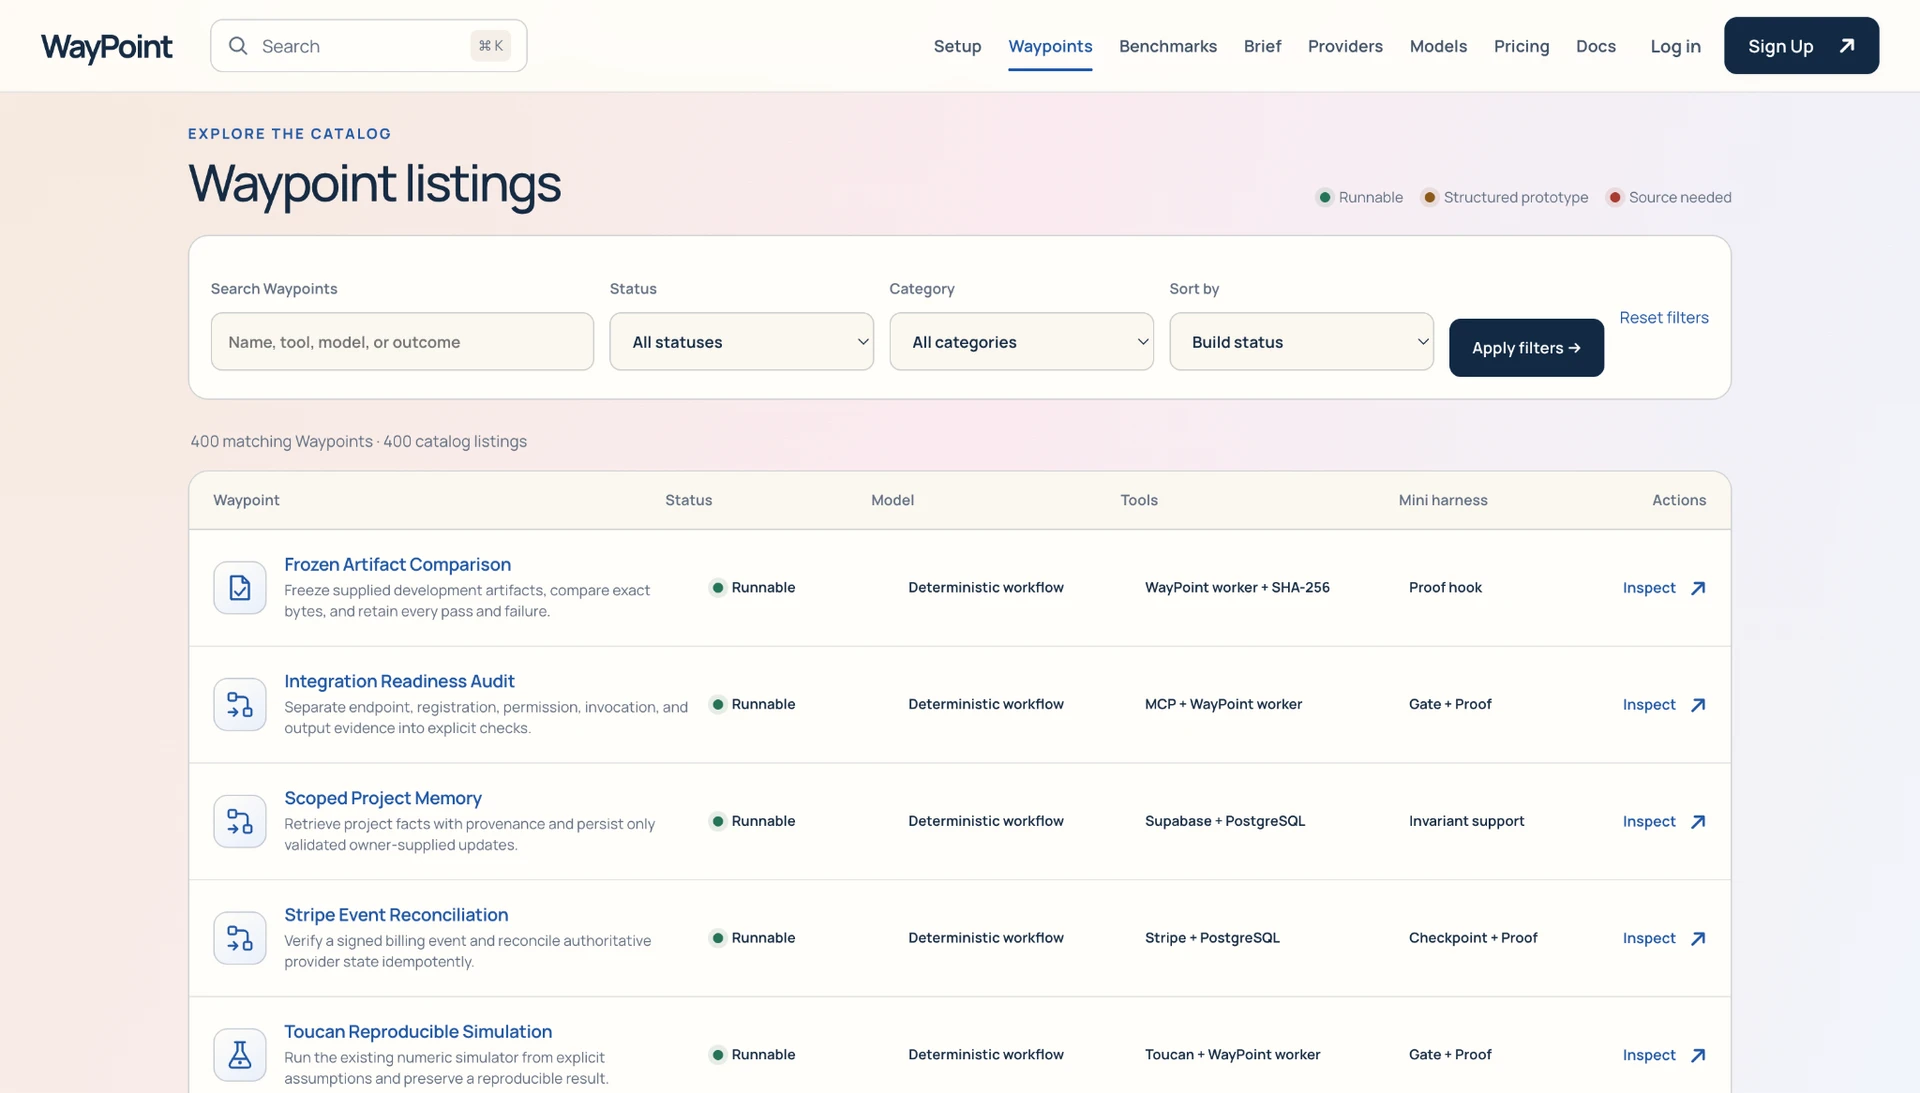Screen dimensions: 1920x1093
Task: Open Frozen Artifact Comparison title link
Action: 397,565
